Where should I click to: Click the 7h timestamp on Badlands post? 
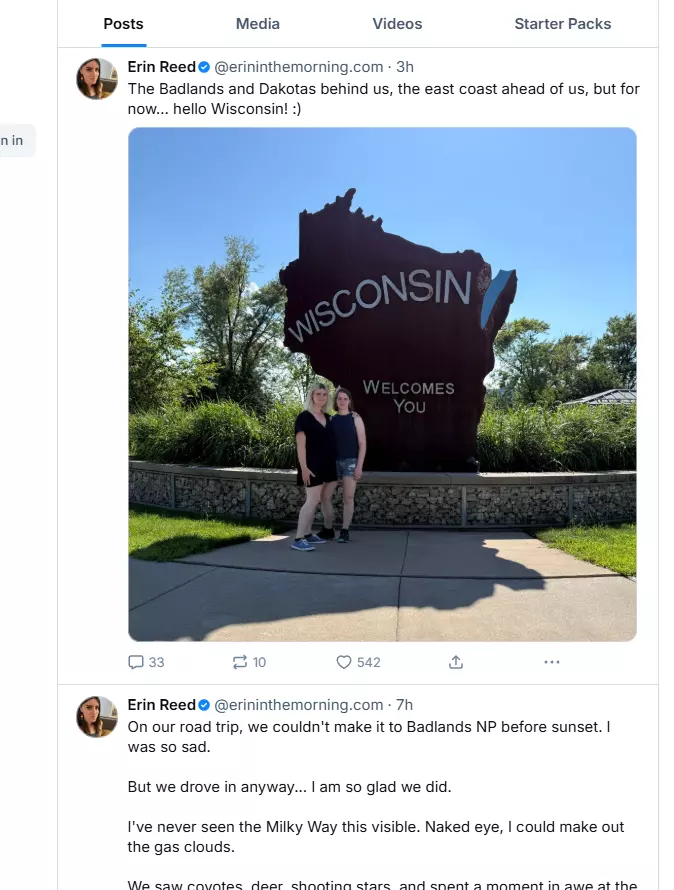point(405,705)
